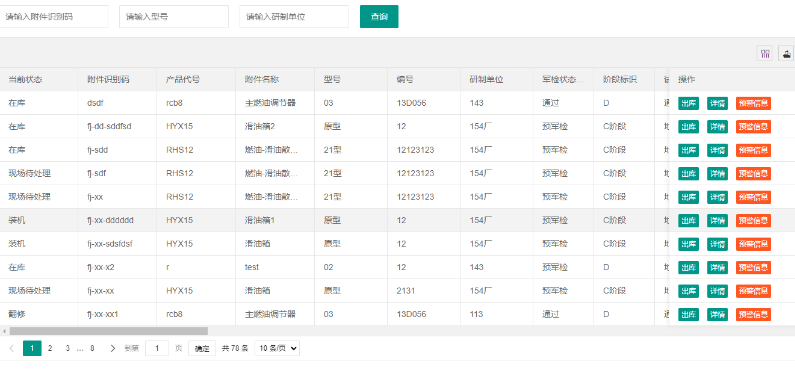Screen dimensions: 795x369
Task: Select the cell 滑油箱1
Action: [x=275, y=220]
